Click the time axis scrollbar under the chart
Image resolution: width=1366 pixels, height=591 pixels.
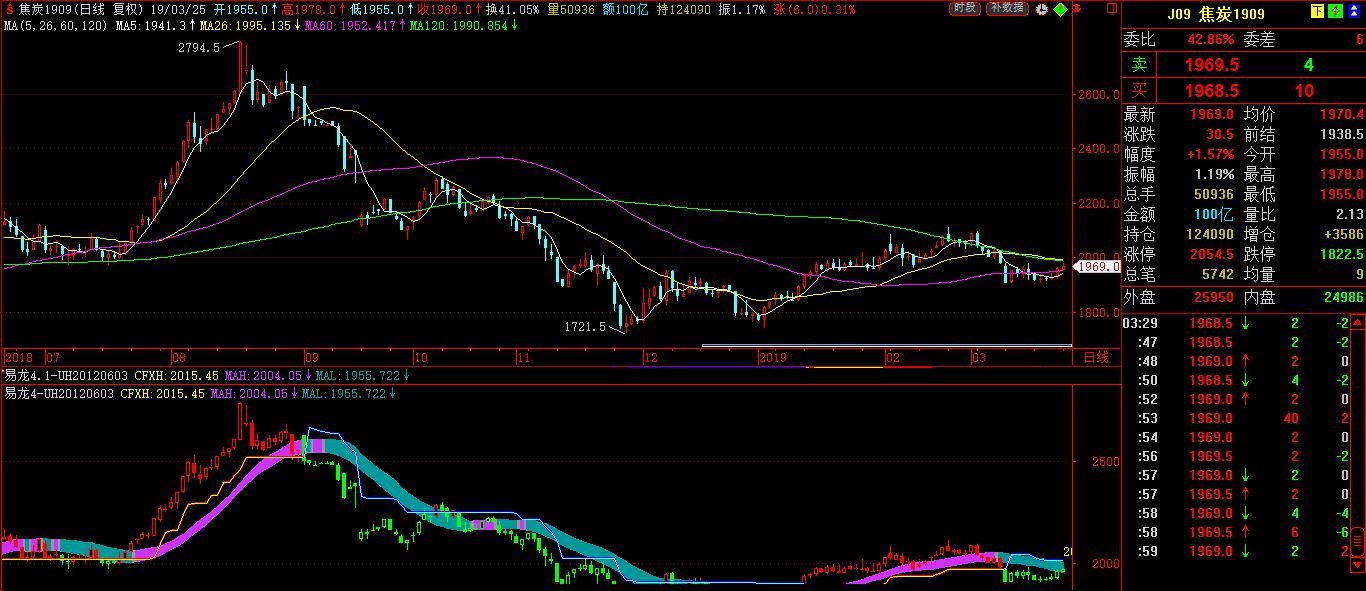[x=887, y=346]
